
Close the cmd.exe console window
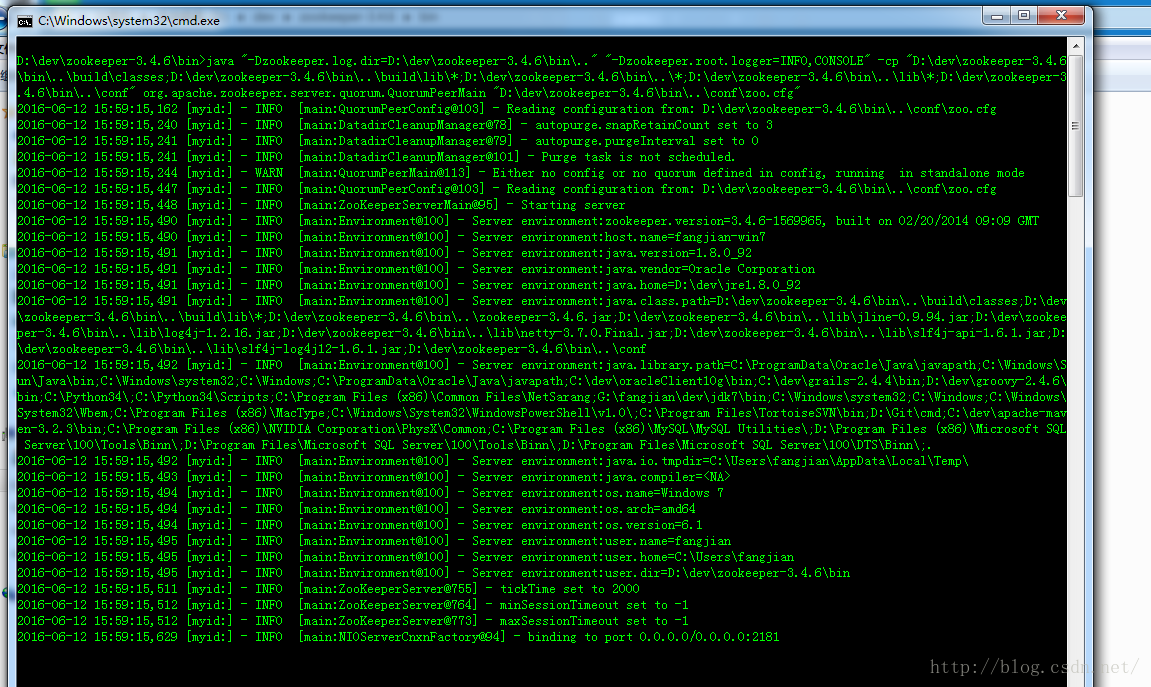click(1061, 15)
